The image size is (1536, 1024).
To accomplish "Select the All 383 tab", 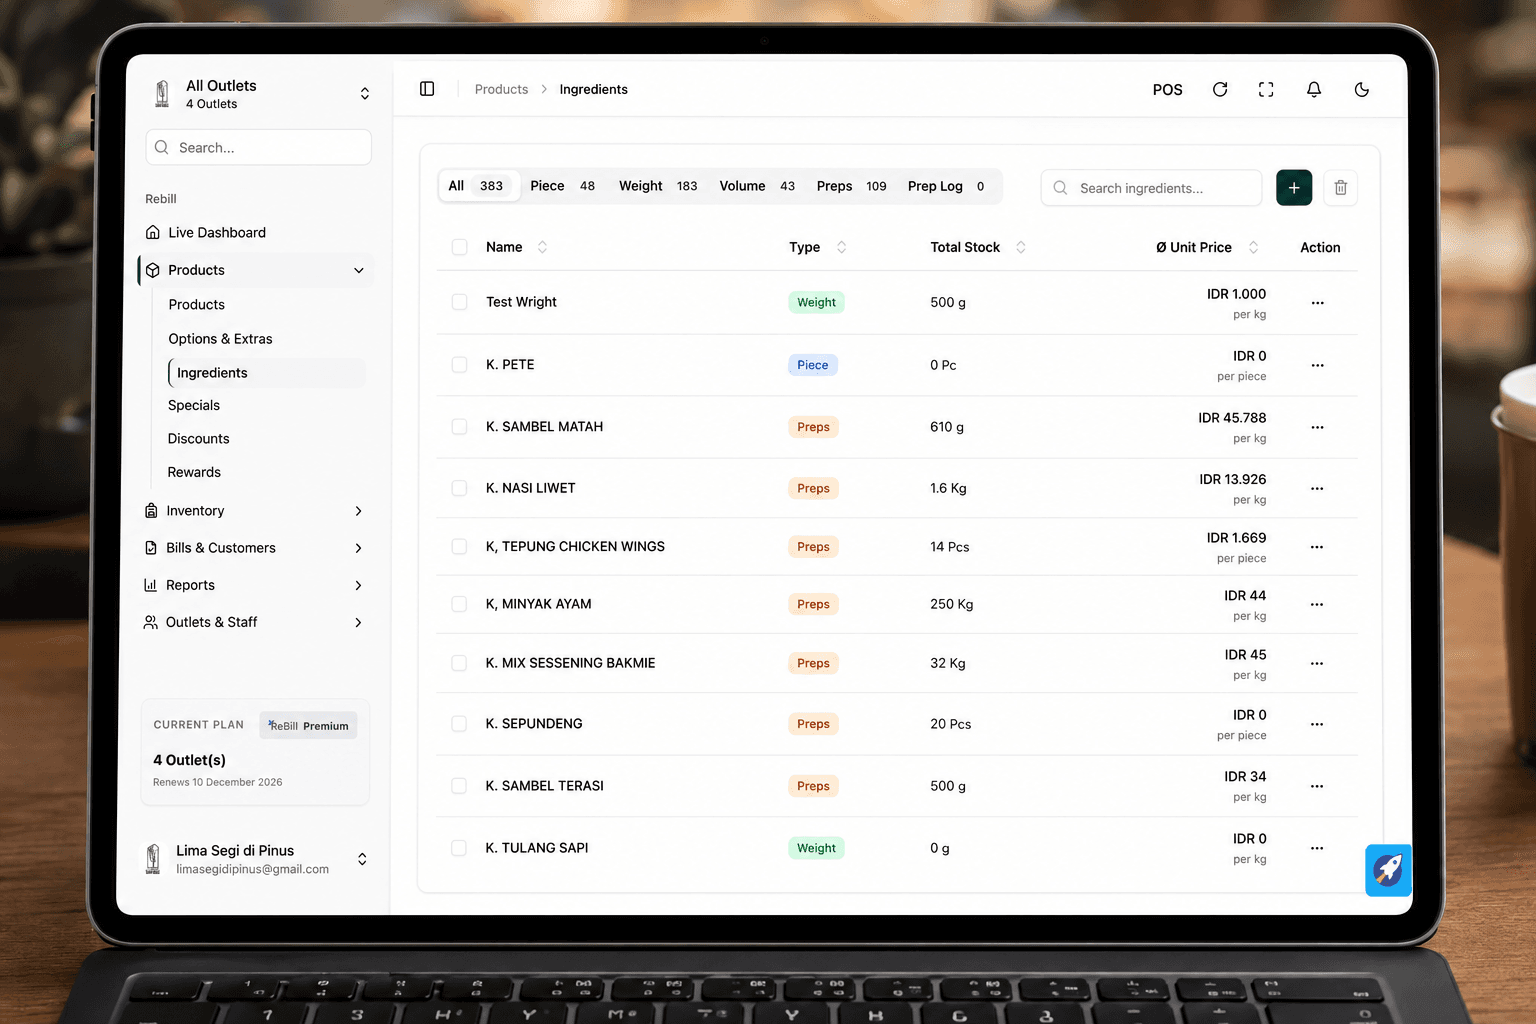I will (x=478, y=186).
